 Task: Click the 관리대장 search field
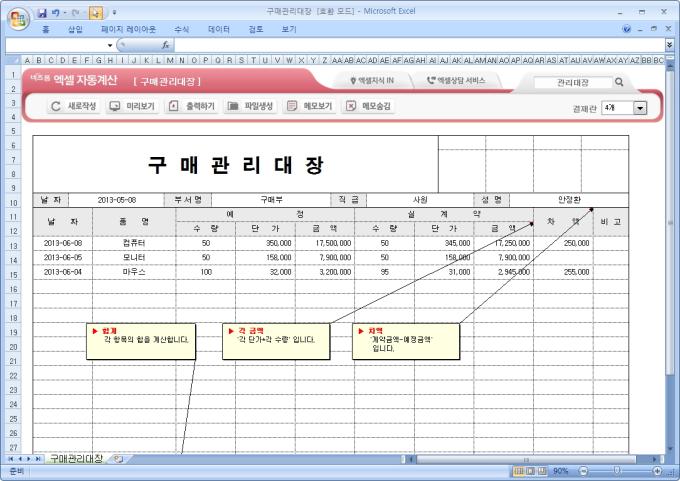tap(573, 82)
